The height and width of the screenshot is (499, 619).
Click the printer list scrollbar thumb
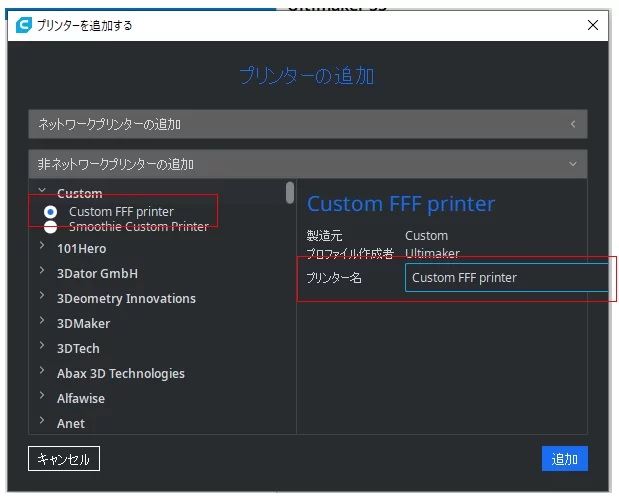tap(290, 193)
